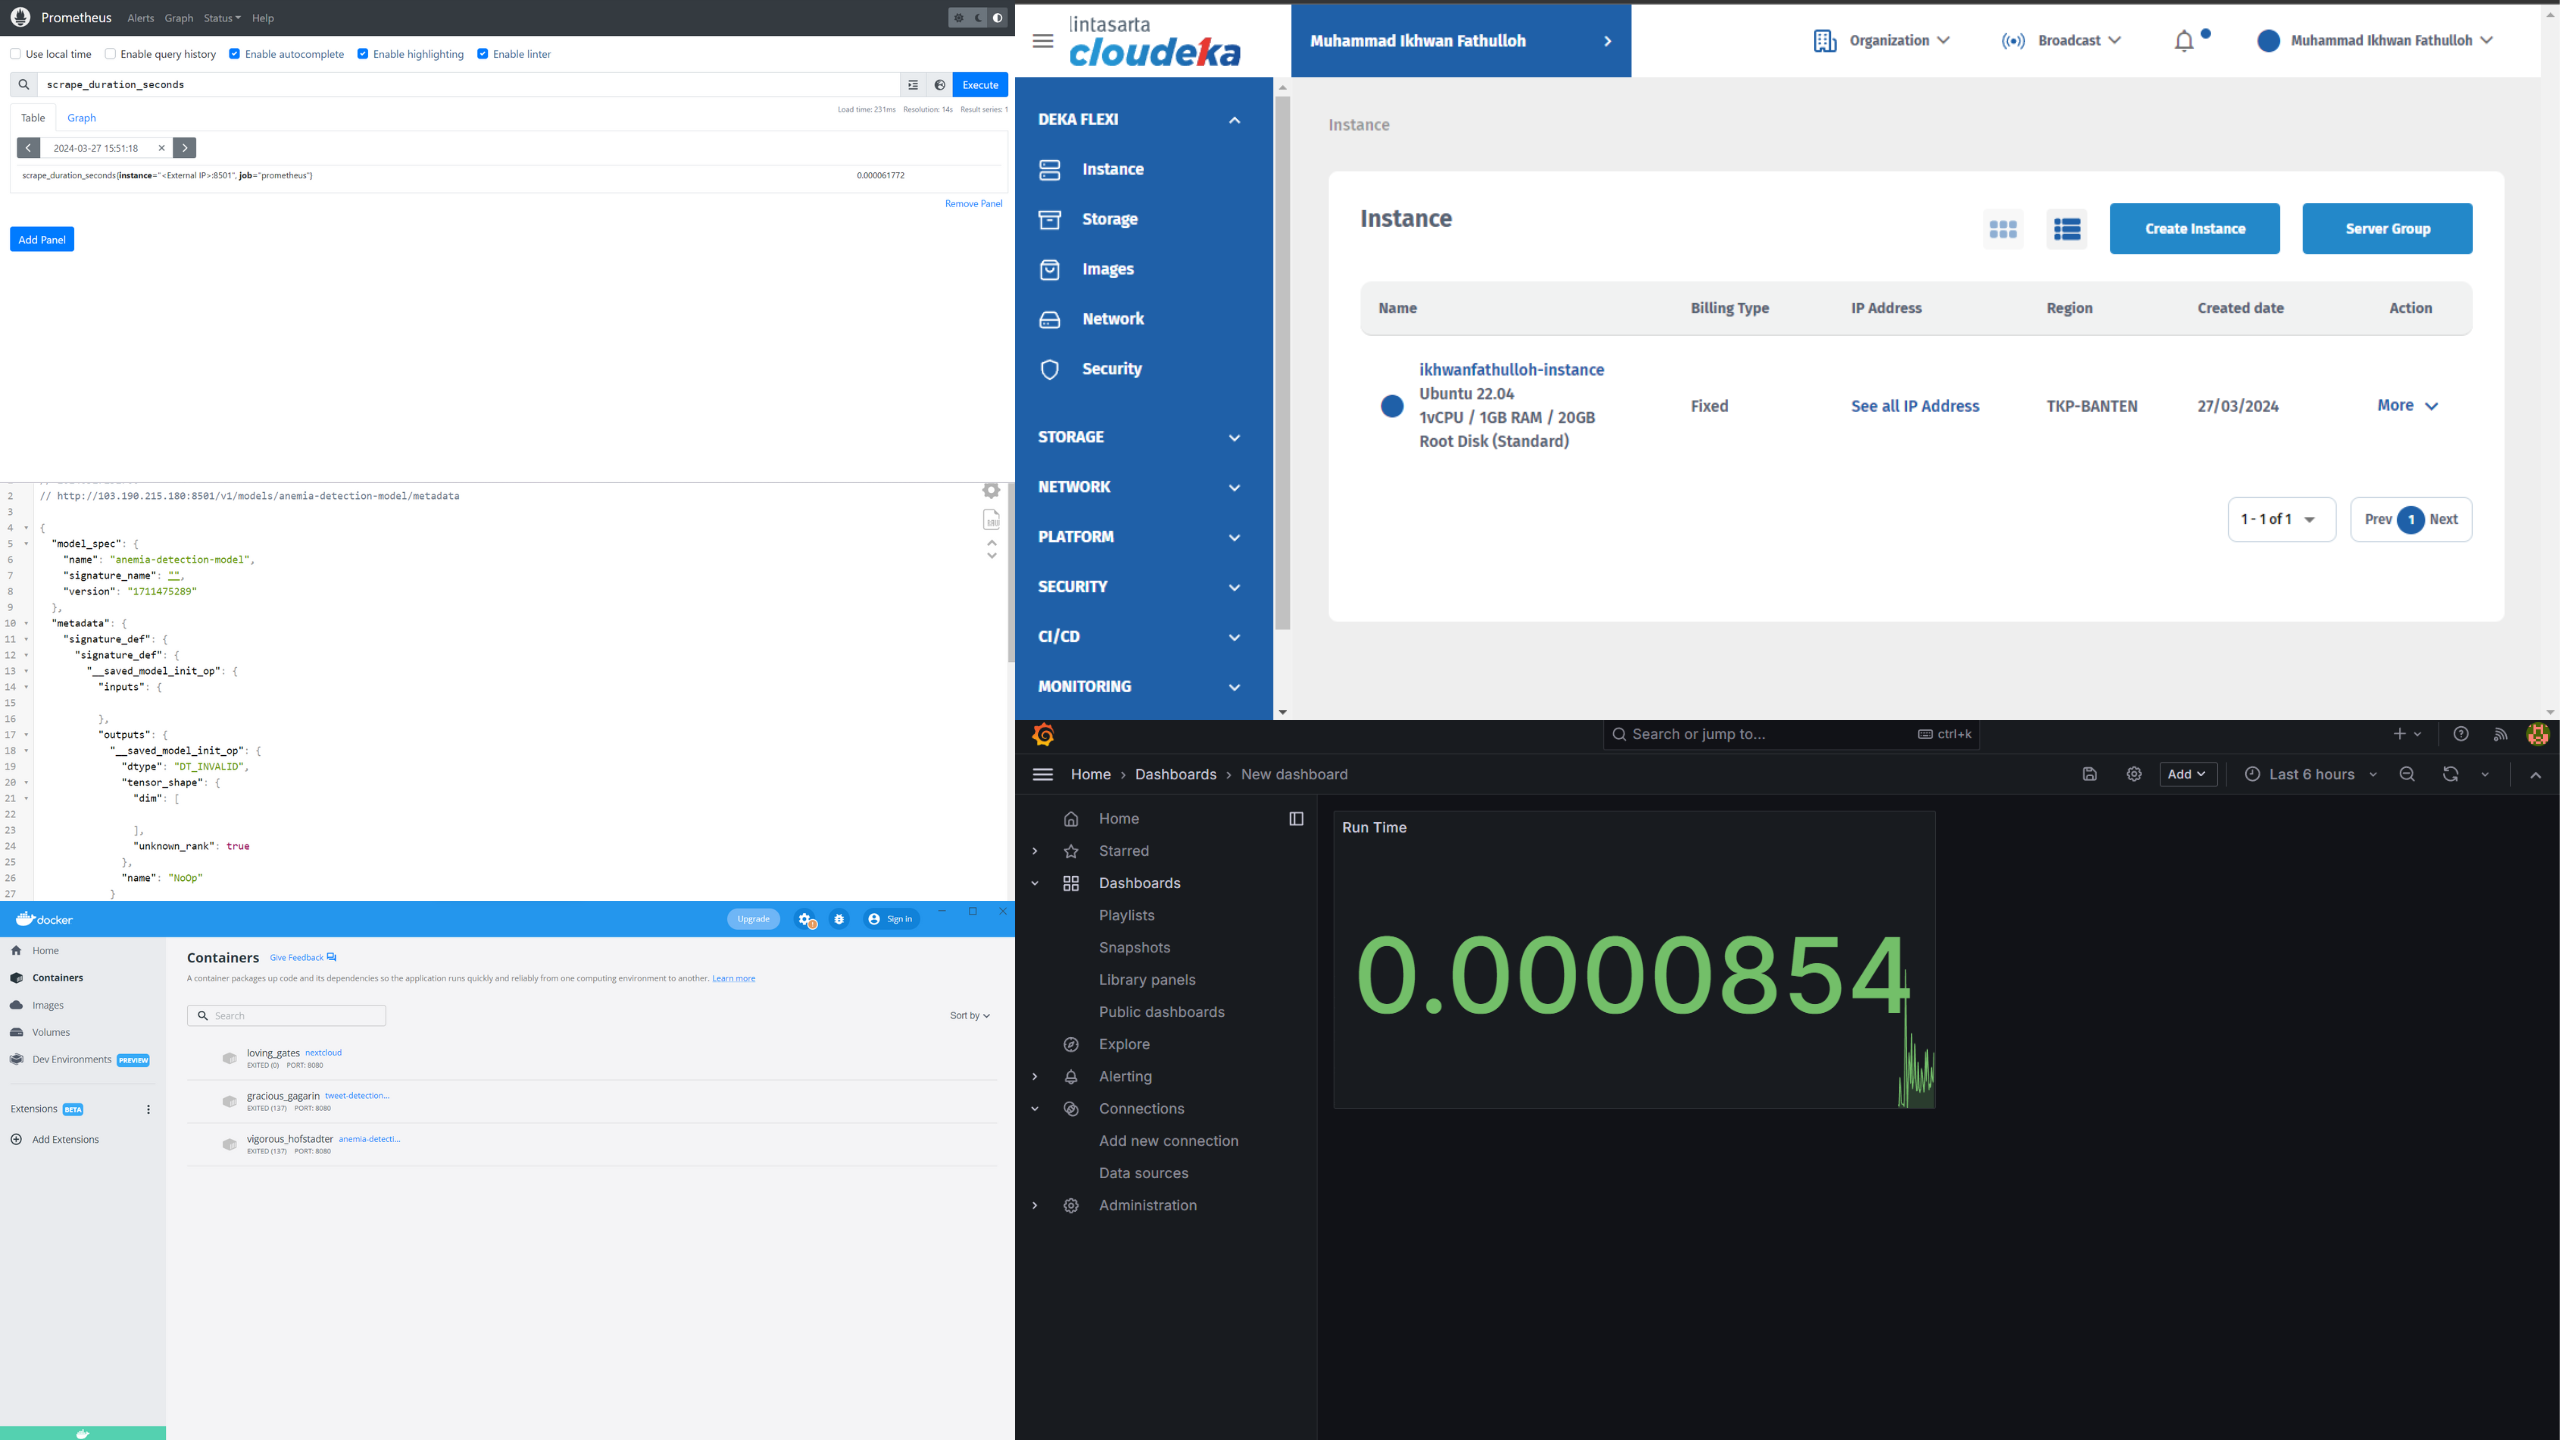Select the Table tab in Prometheus
This screenshot has height=1440, width=2560.
[x=33, y=118]
